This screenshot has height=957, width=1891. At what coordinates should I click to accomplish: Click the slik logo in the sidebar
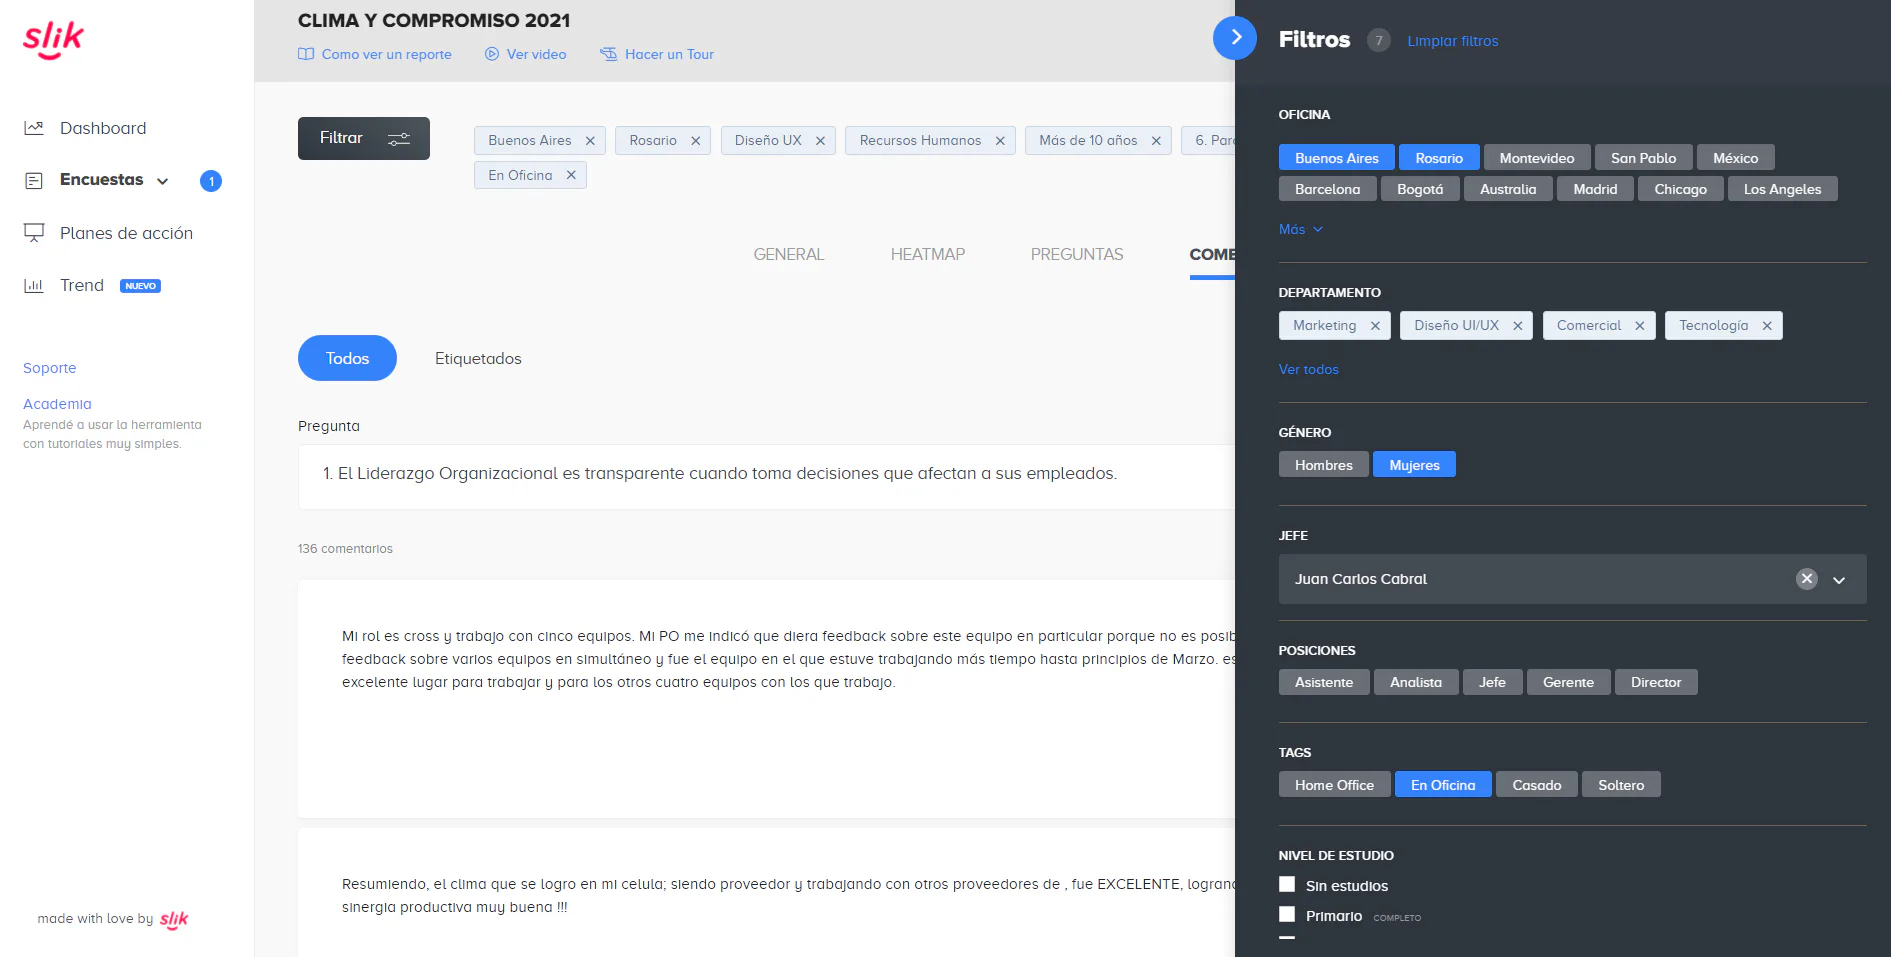pyautogui.click(x=53, y=39)
